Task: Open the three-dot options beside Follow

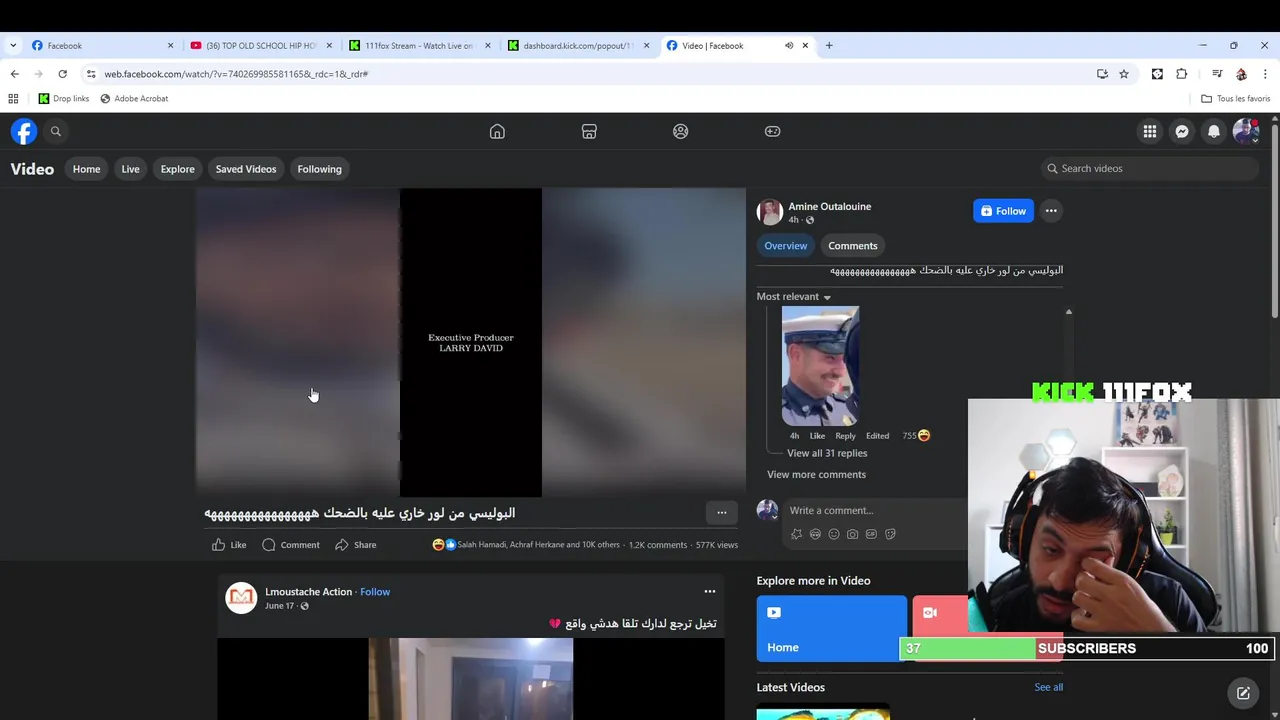Action: 1051,211
